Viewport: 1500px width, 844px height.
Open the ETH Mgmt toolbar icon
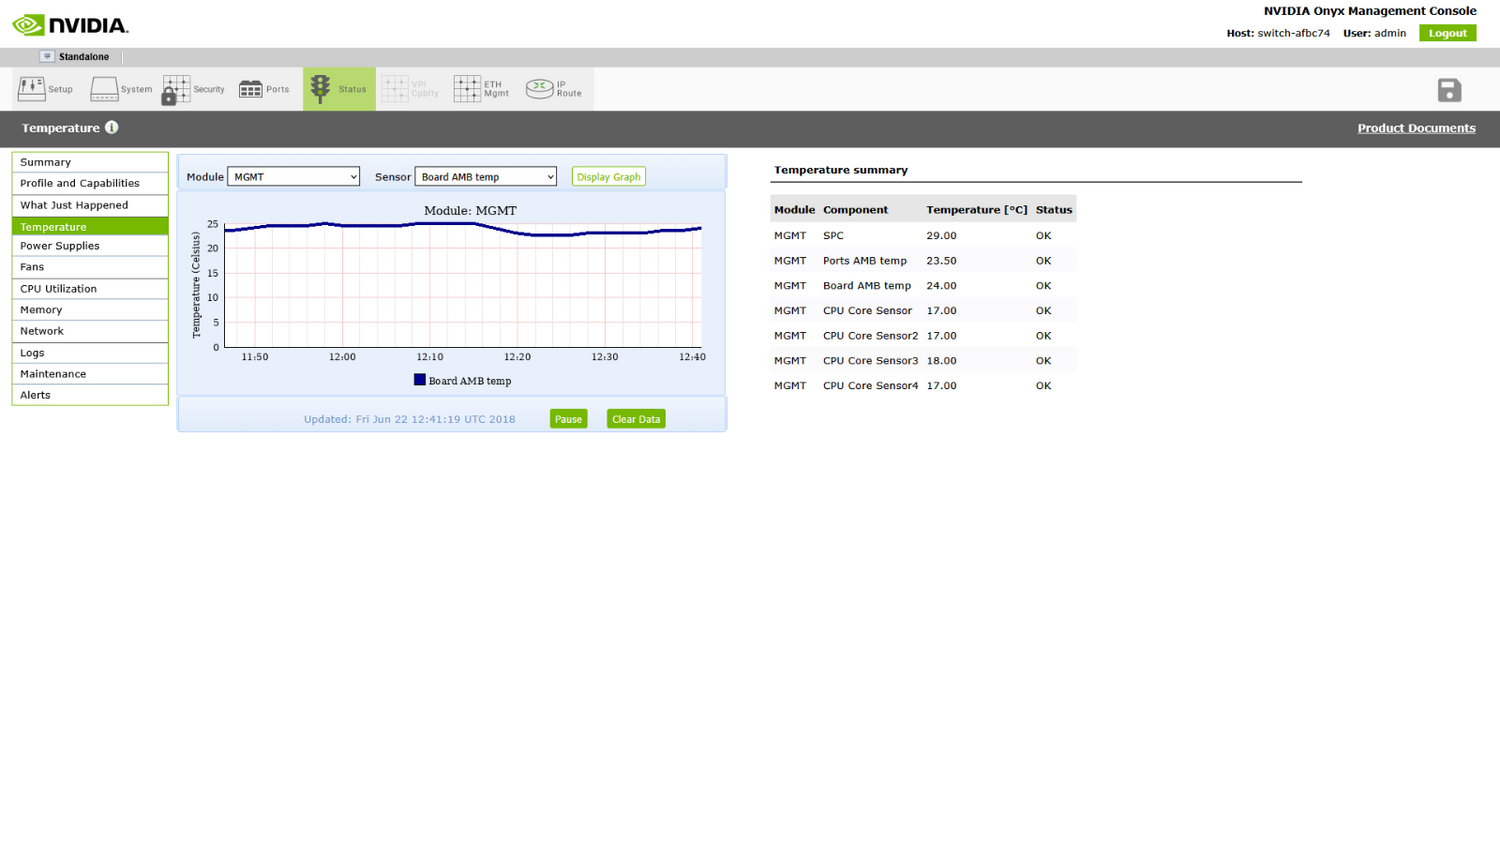tap(481, 89)
